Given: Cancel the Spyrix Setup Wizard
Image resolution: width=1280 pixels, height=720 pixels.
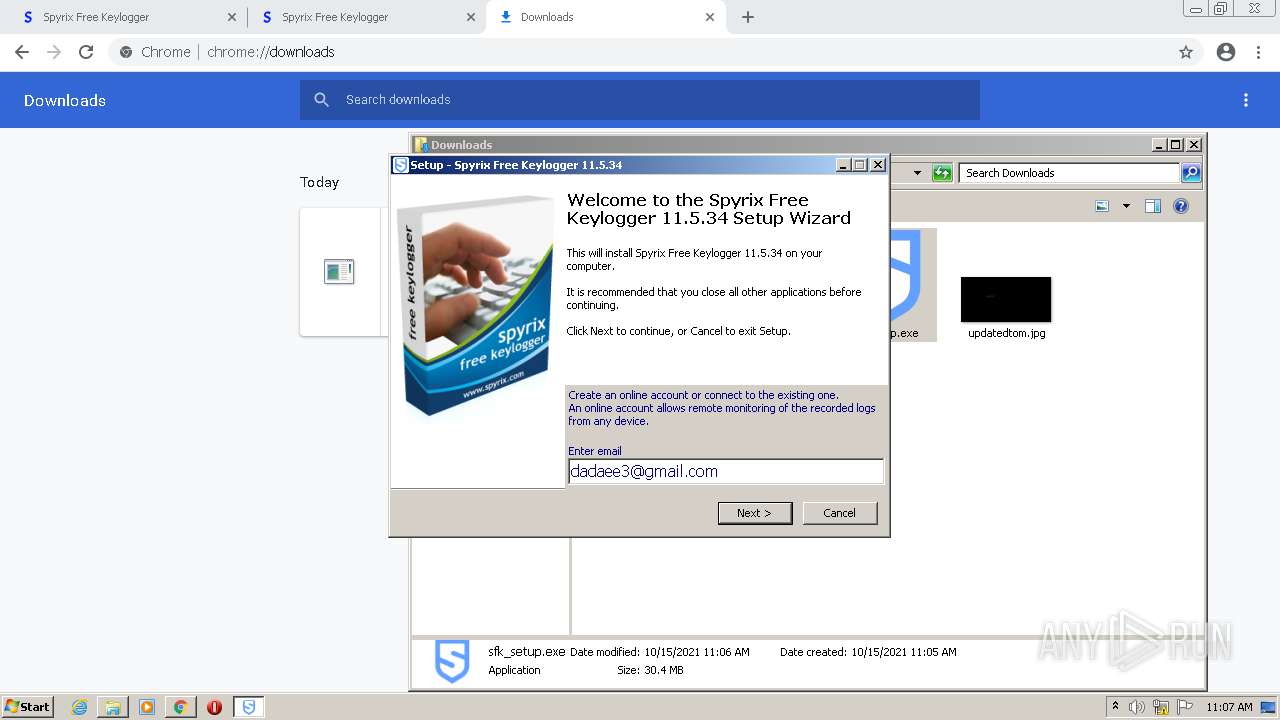Looking at the screenshot, I should (840, 513).
